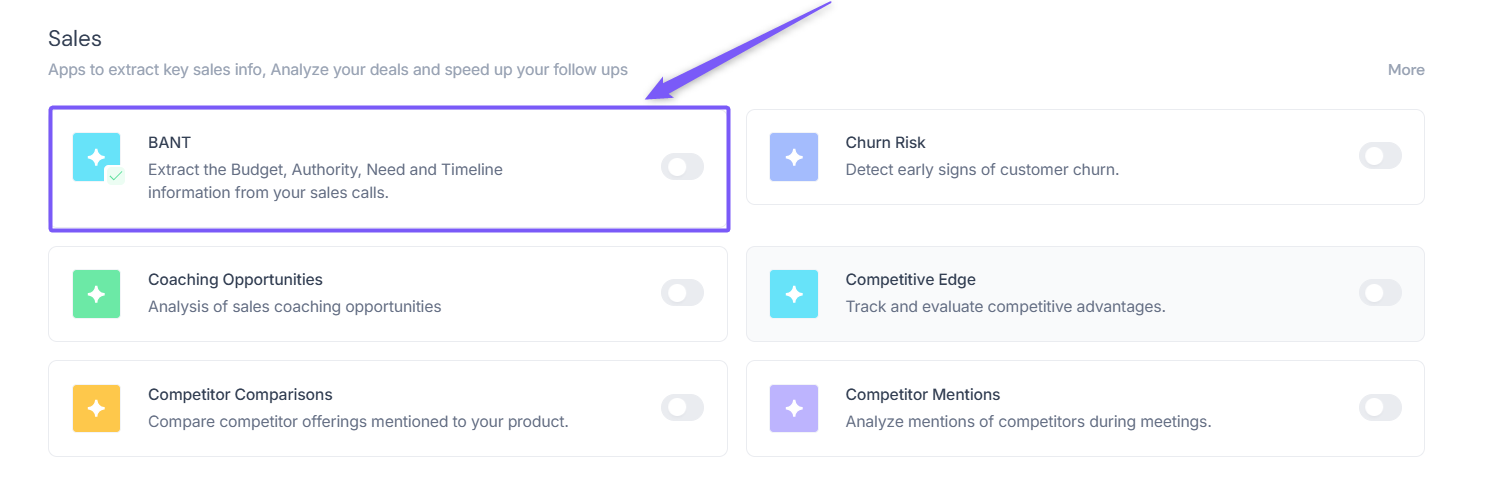Open the Competitive Edge card description
This screenshot has width=1485, height=502.
pos(1005,307)
